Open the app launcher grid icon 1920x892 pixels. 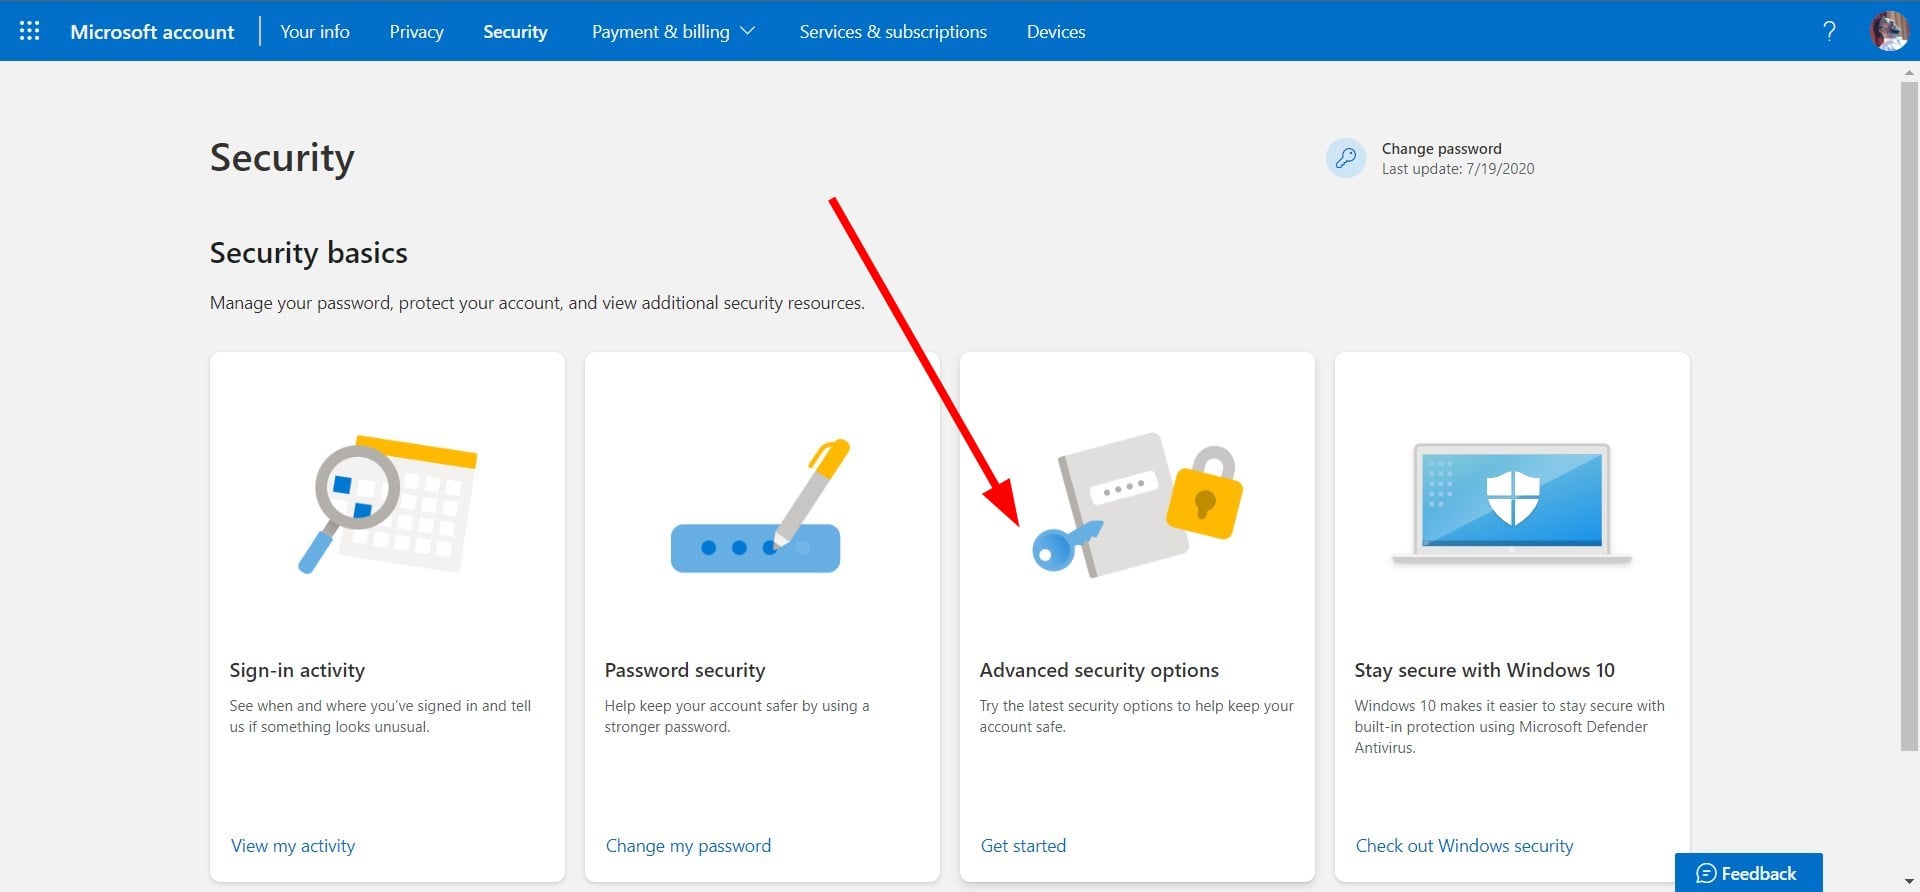[30, 31]
